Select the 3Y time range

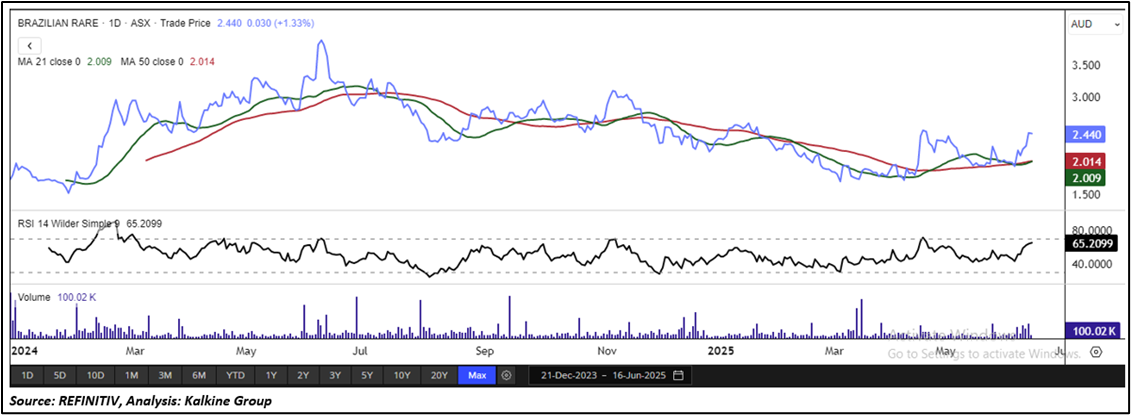[x=335, y=375]
